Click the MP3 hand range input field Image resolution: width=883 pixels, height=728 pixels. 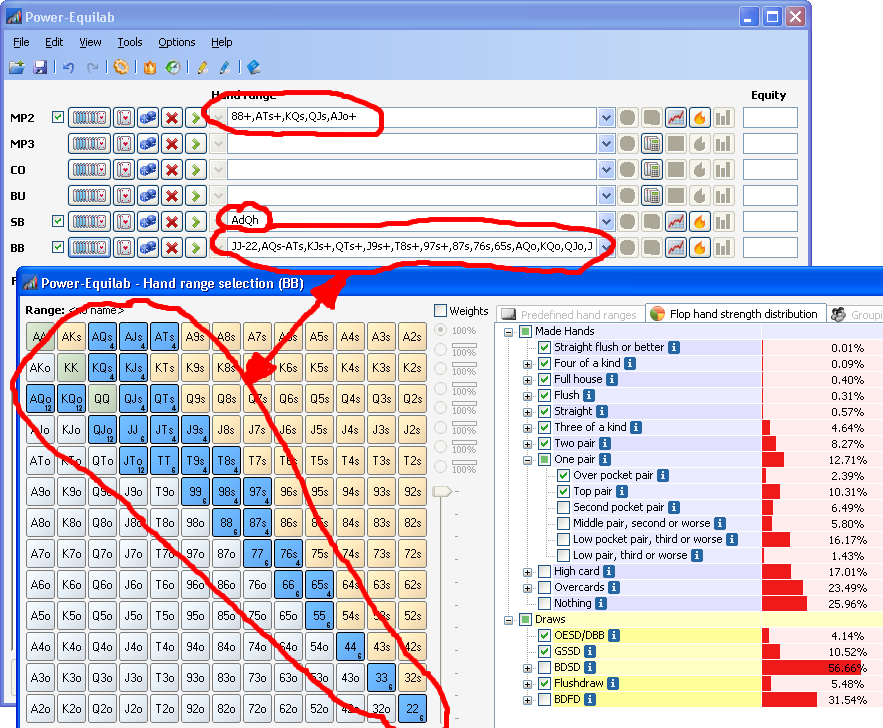[412, 144]
